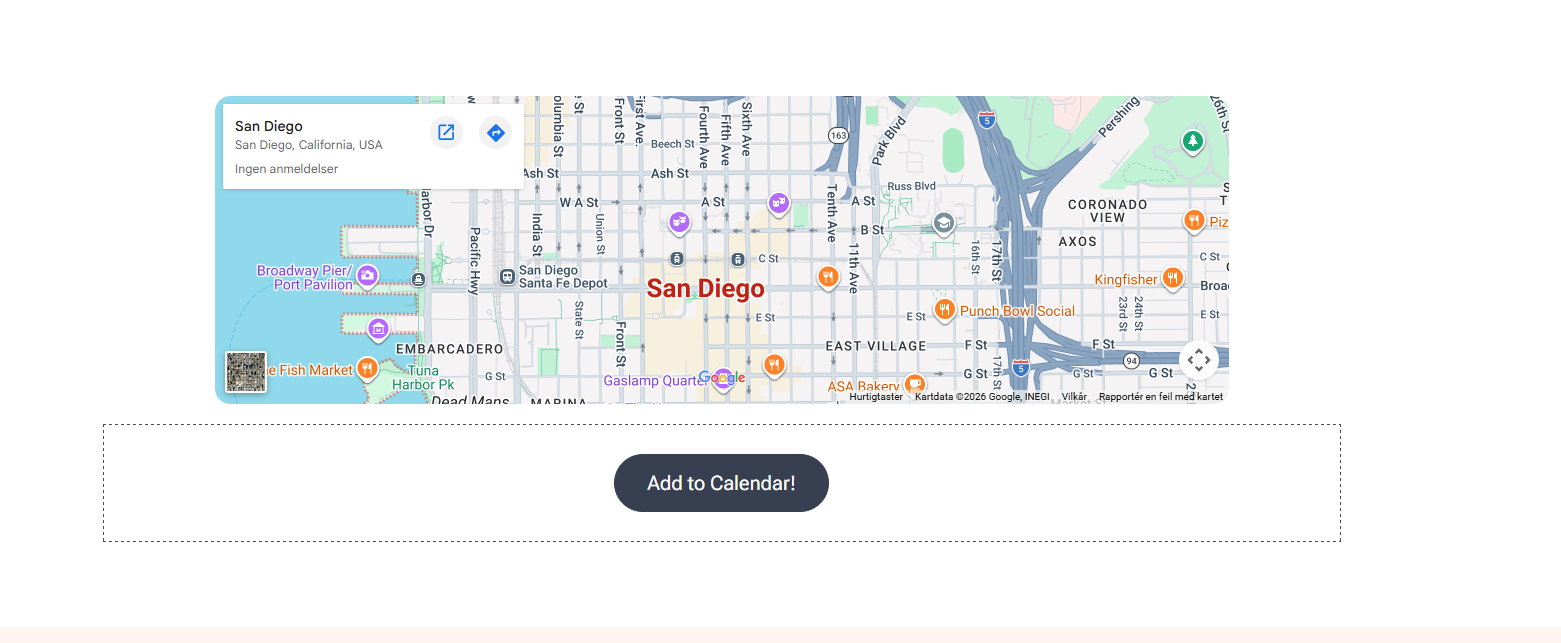Click the Kingfisher restaurant marker
The width and height of the screenshot is (1561, 643).
[1173, 278]
